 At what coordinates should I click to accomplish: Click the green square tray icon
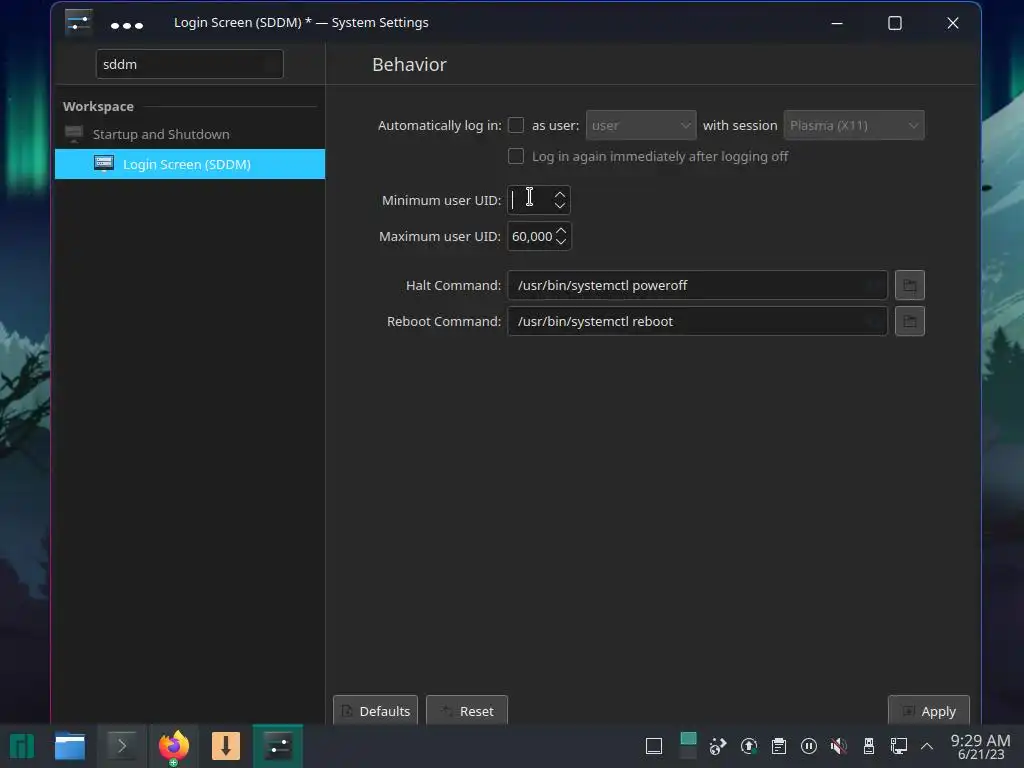pyautogui.click(x=688, y=739)
